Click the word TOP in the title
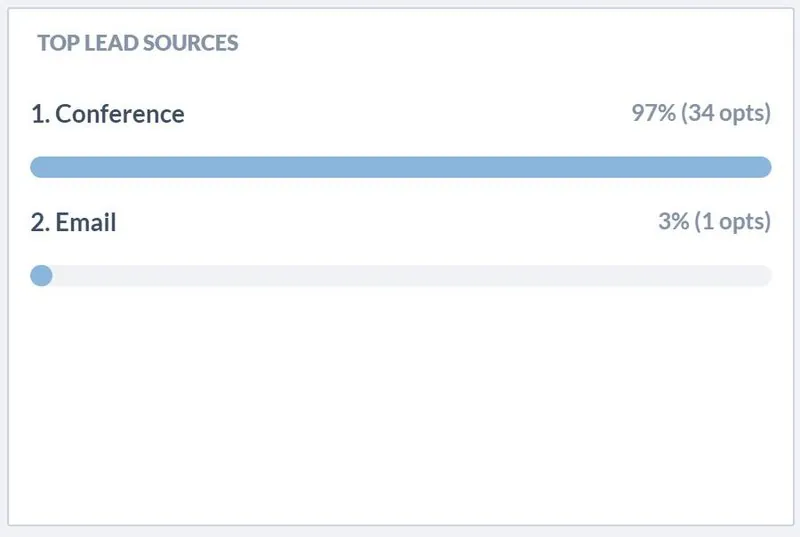Screen dimensions: 800x537 [58, 43]
